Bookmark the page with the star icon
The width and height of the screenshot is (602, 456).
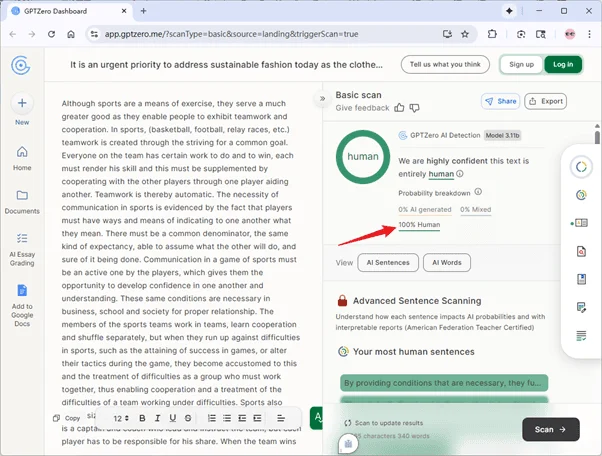[465, 34]
